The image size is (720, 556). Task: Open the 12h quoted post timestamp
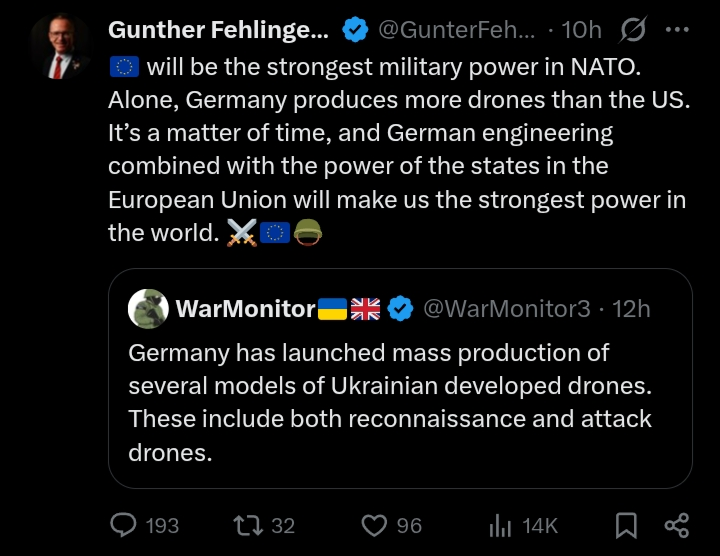pyautogui.click(x=631, y=309)
